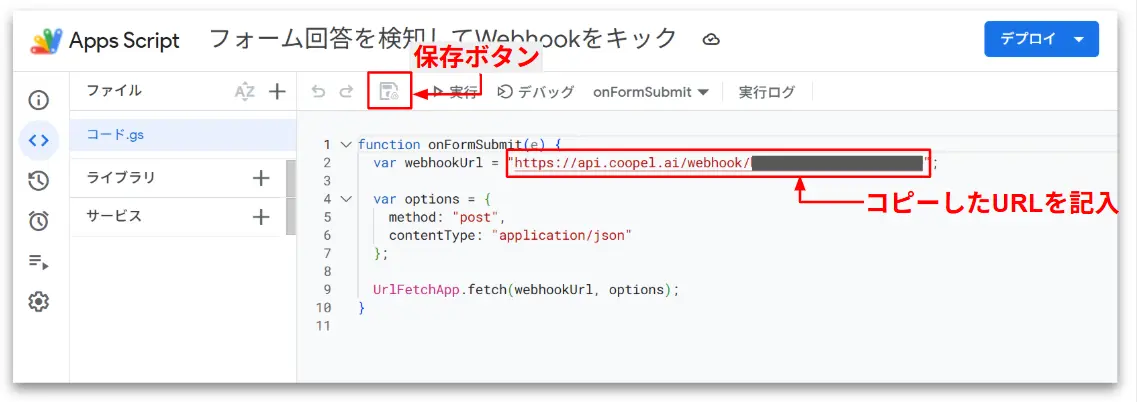Open the Executions list icon

[x=38, y=261]
